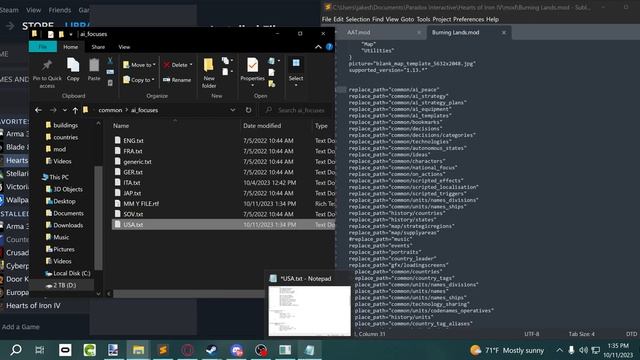Pin selection to Quick access

pos(47,73)
